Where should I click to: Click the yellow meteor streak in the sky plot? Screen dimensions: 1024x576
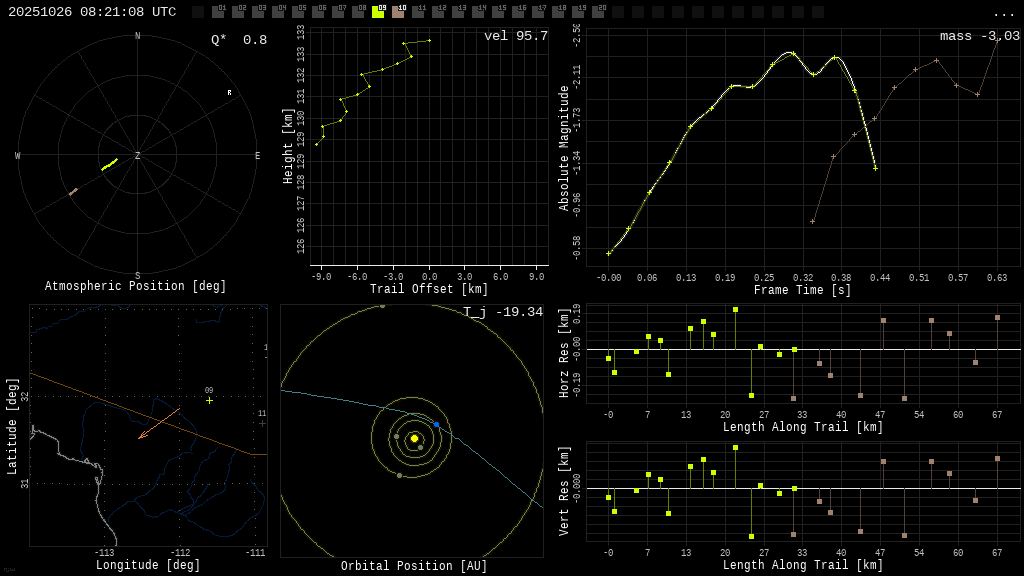tap(109, 164)
